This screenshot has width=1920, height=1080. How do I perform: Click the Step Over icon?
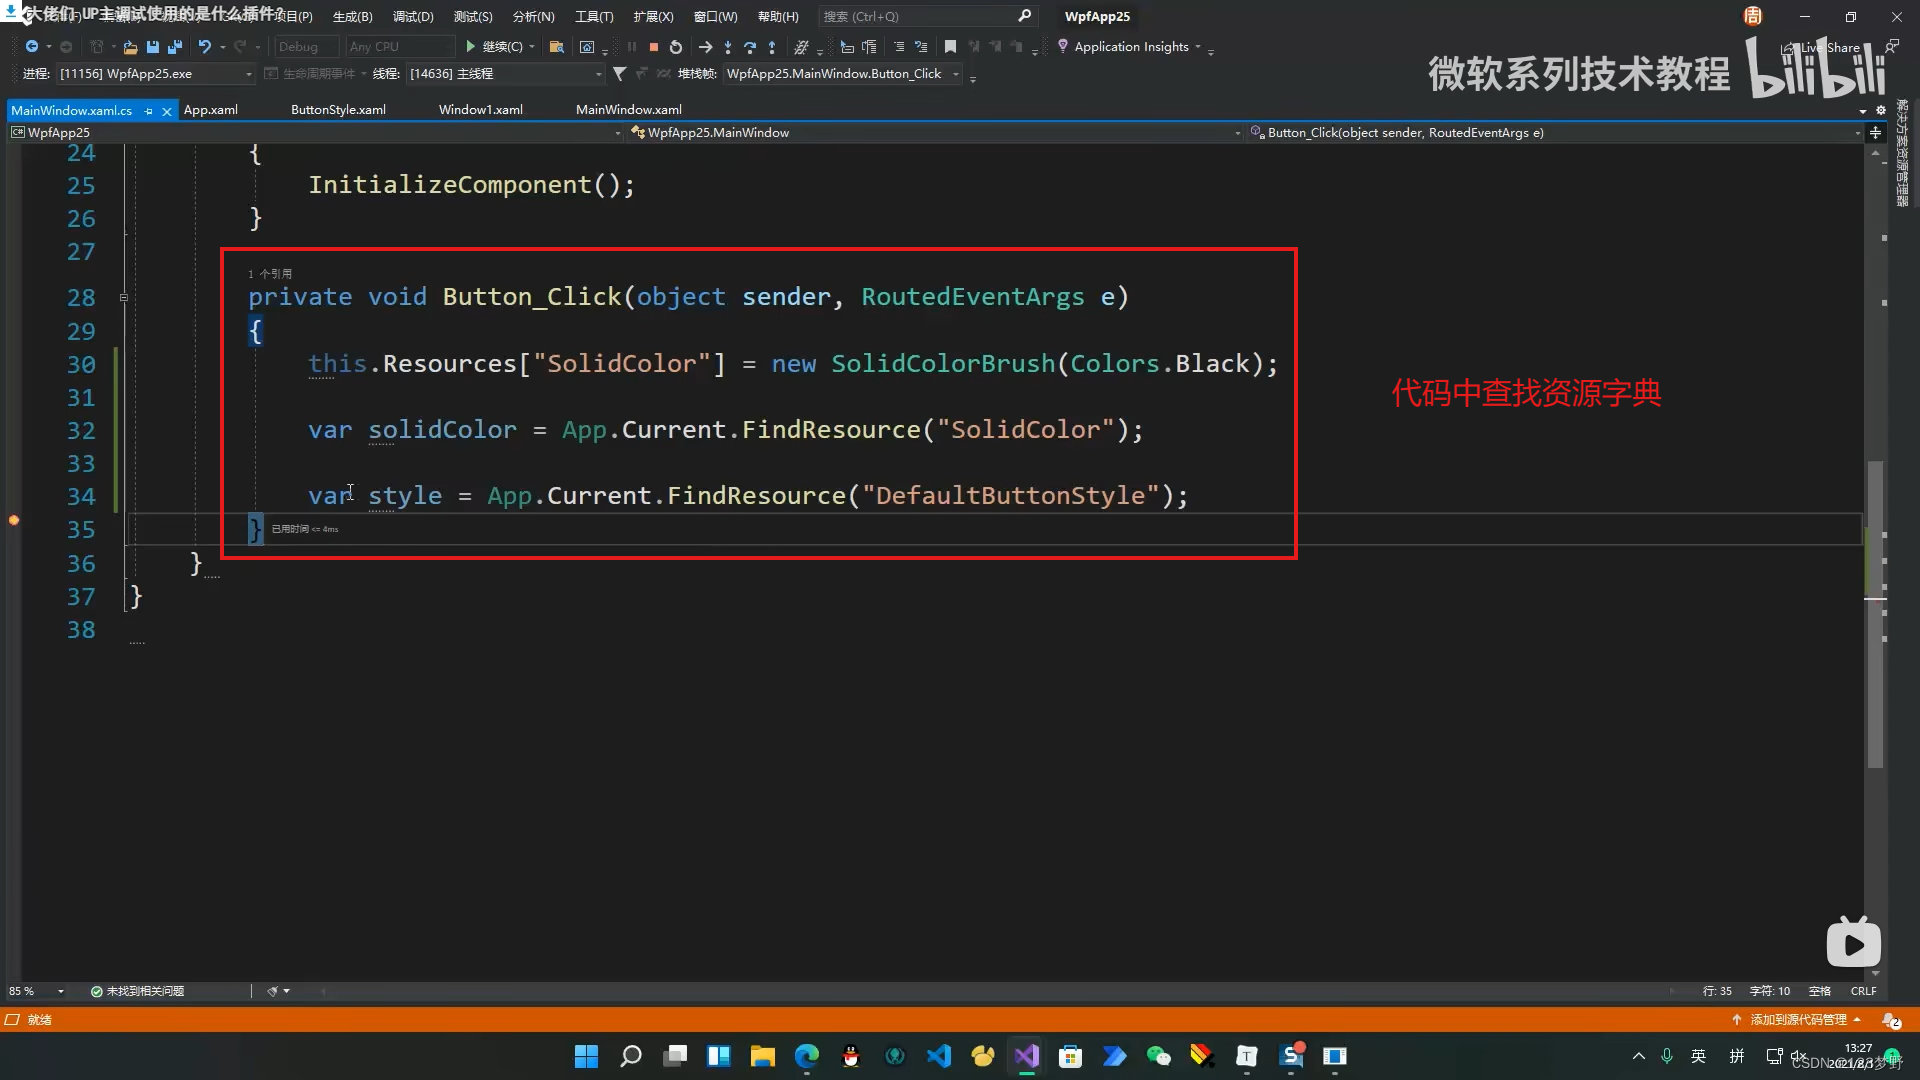[750, 47]
